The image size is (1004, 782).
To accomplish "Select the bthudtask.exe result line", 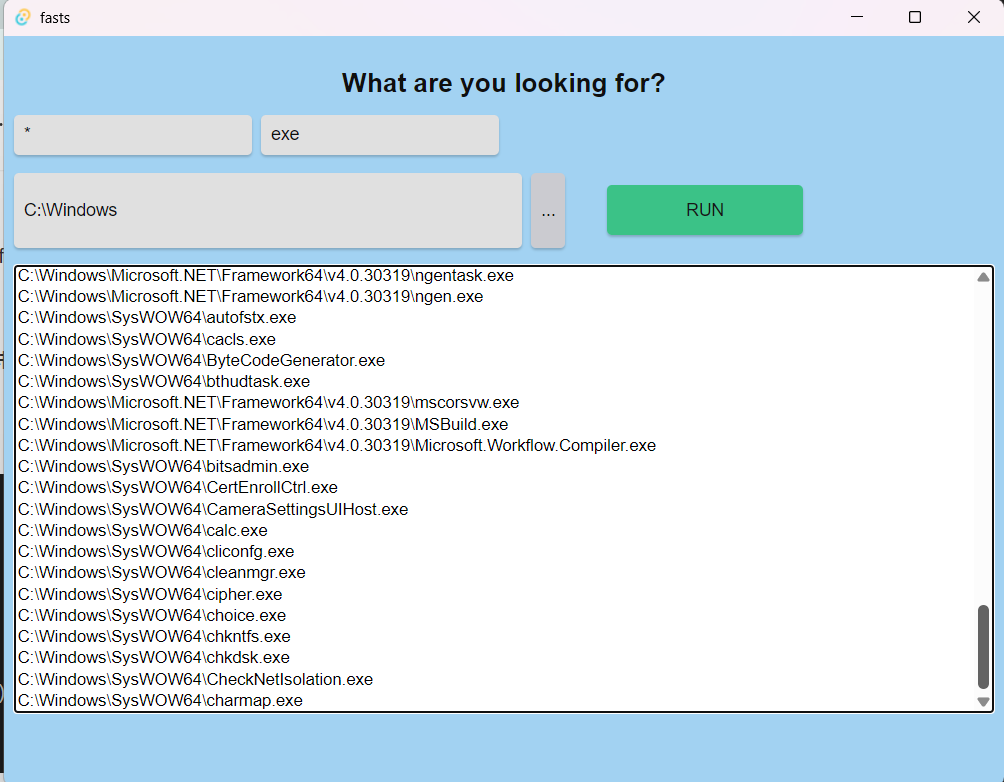I will click(164, 382).
